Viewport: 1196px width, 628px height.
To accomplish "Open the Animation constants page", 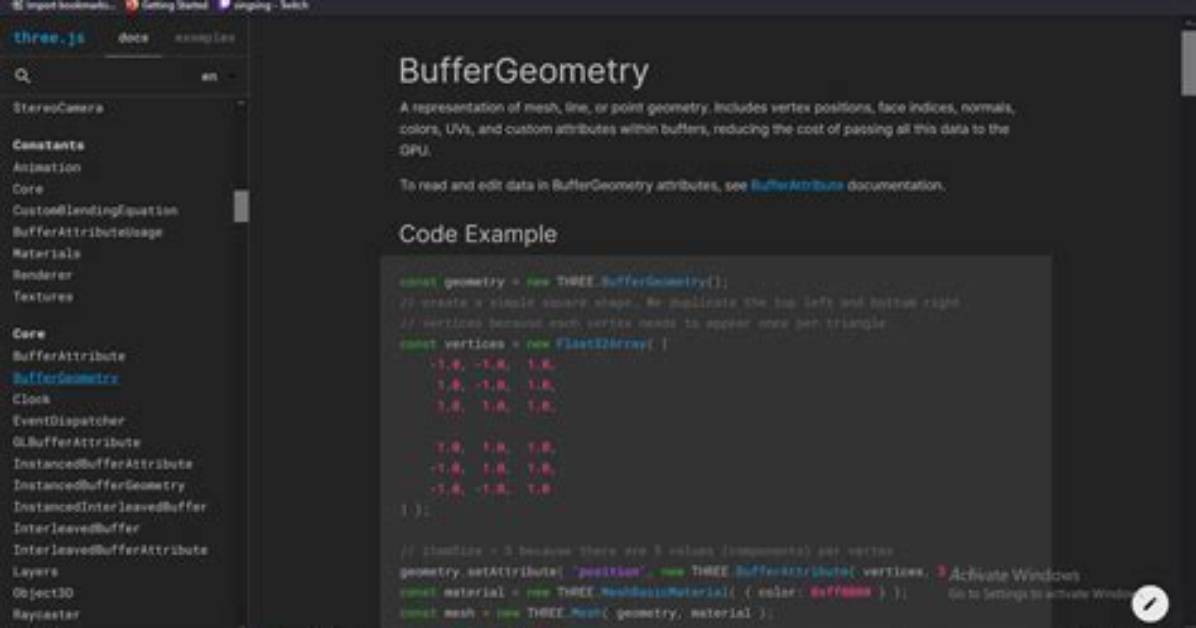I will point(47,167).
